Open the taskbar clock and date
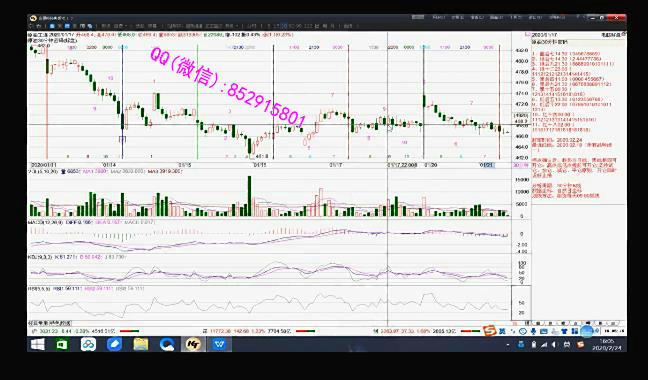This screenshot has width=648, height=380. (x=607, y=345)
